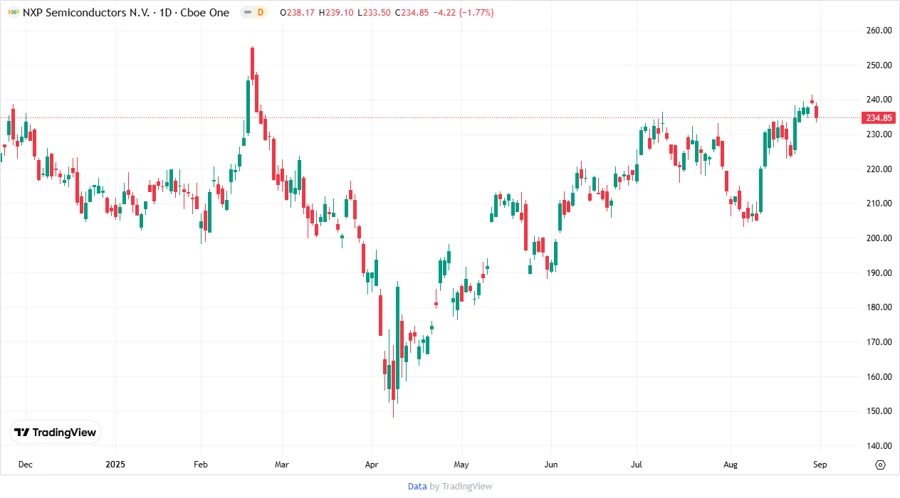Click the NXP Semiconductors logo icon
The height and width of the screenshot is (498, 900).
click(x=13, y=12)
